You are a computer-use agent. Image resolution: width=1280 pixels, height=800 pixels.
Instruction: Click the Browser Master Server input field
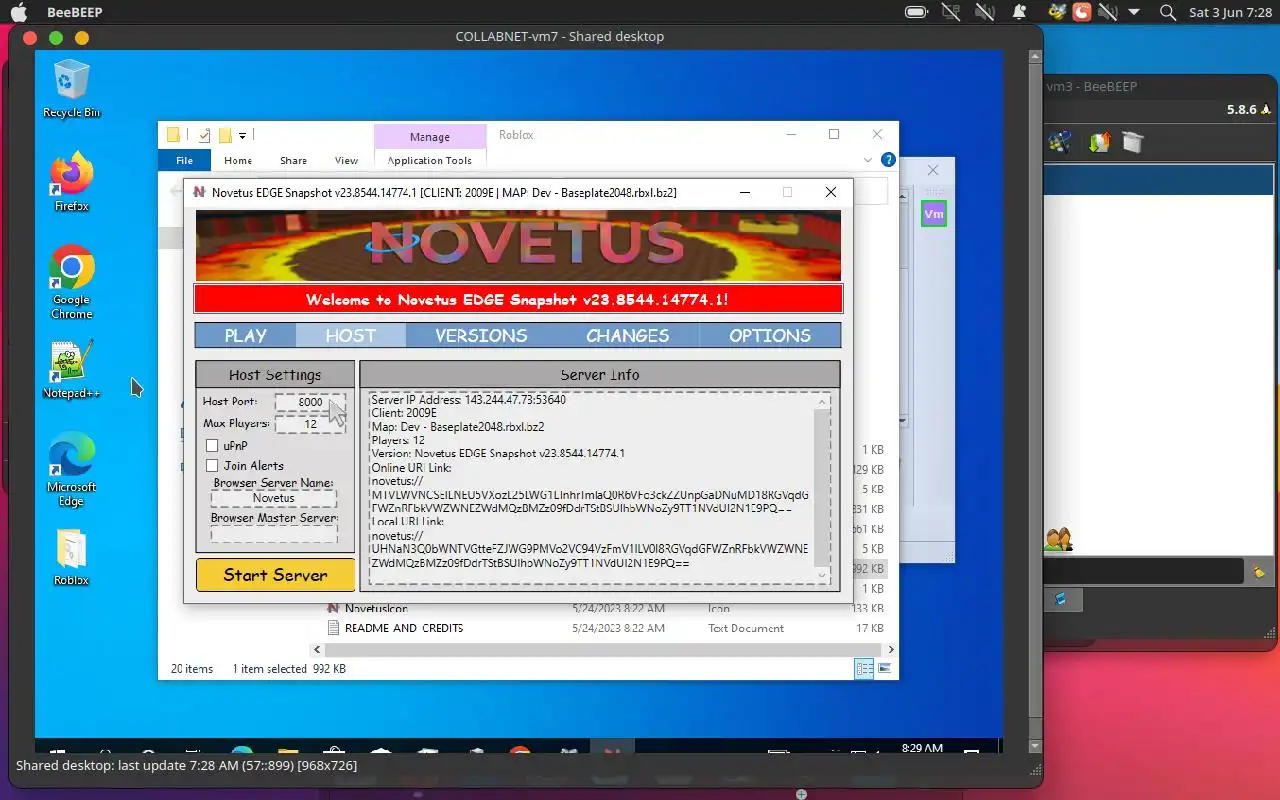(274, 533)
